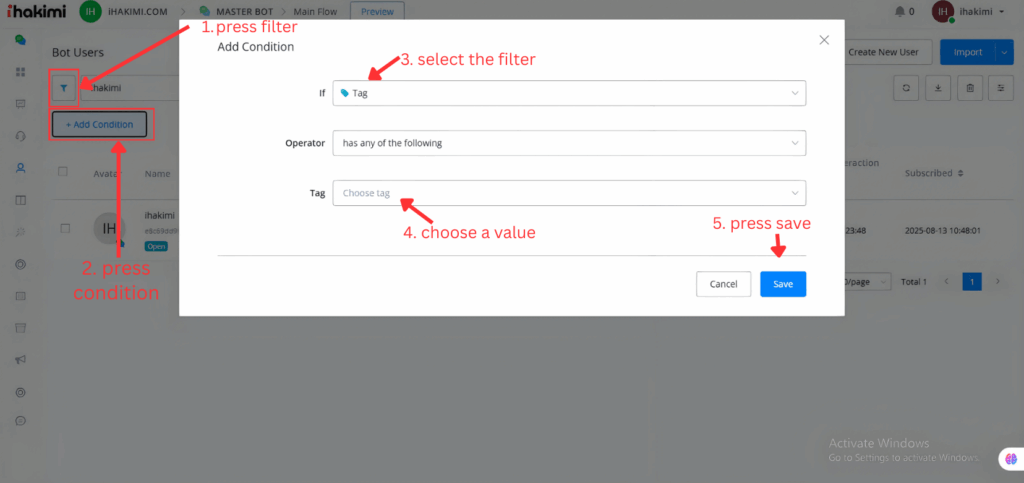This screenshot has width=1024, height=483.
Task: Expand the If Tag dropdown
Action: 569,93
